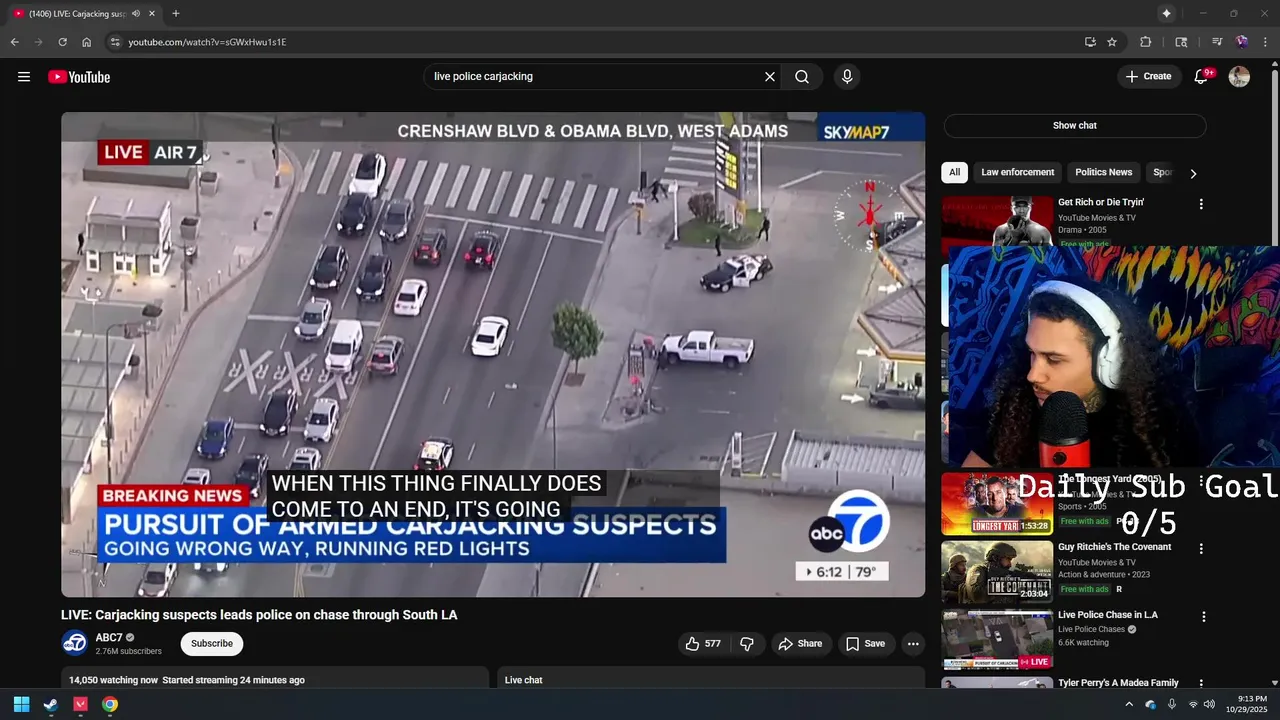Viewport: 1280px width, 720px height.
Task: Subscribe to ABC7
Action: pyautogui.click(x=212, y=643)
